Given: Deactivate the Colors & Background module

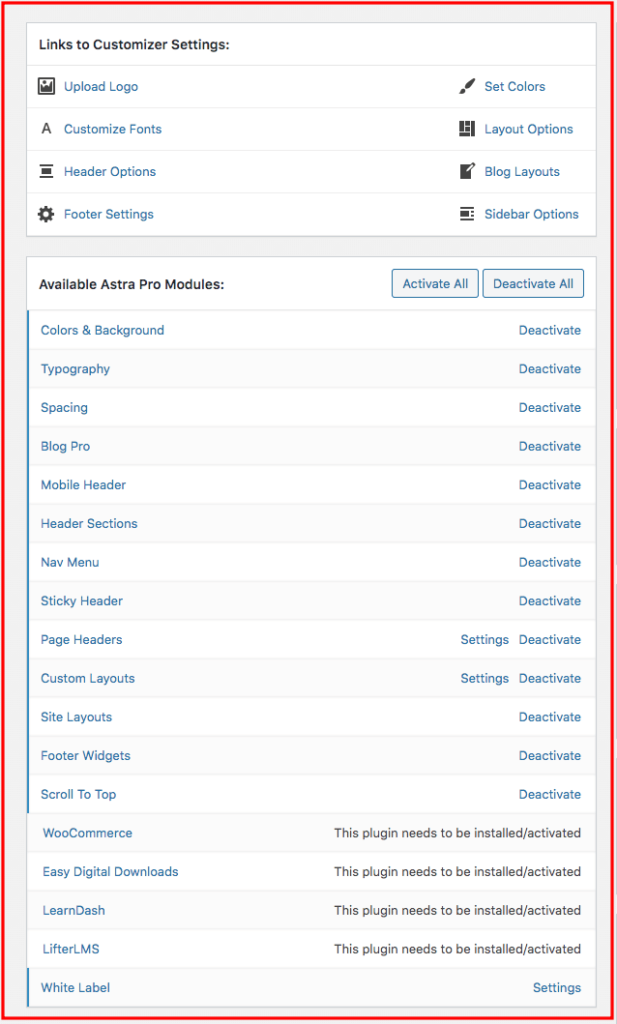Looking at the screenshot, I should click(550, 330).
